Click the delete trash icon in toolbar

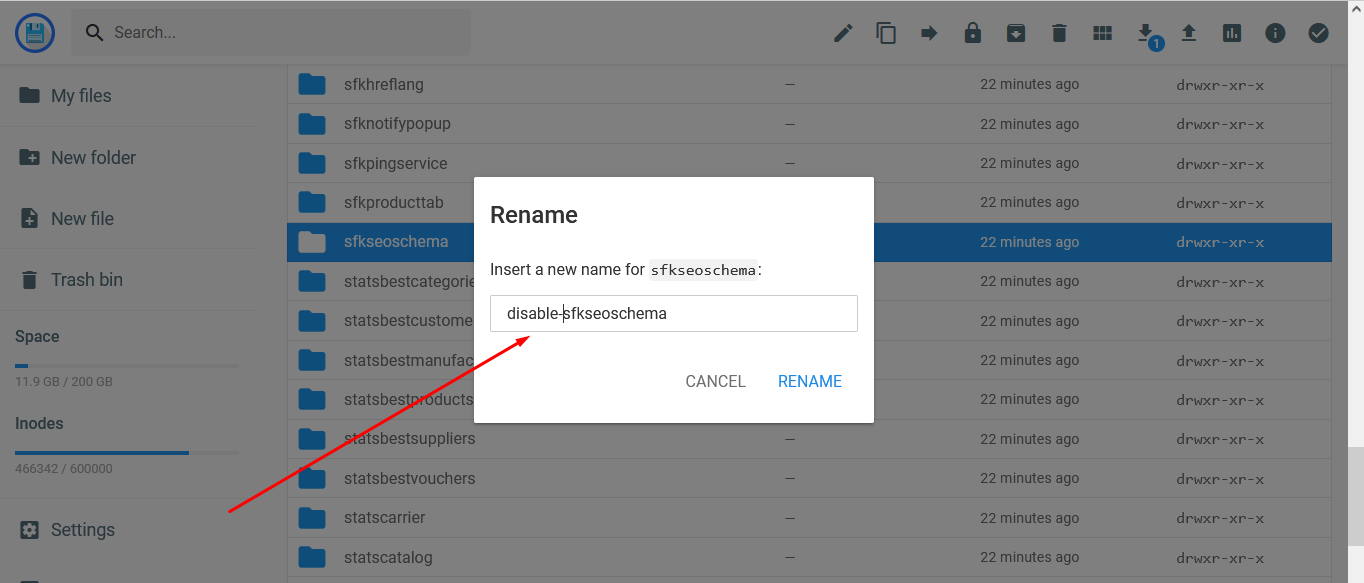click(1059, 33)
